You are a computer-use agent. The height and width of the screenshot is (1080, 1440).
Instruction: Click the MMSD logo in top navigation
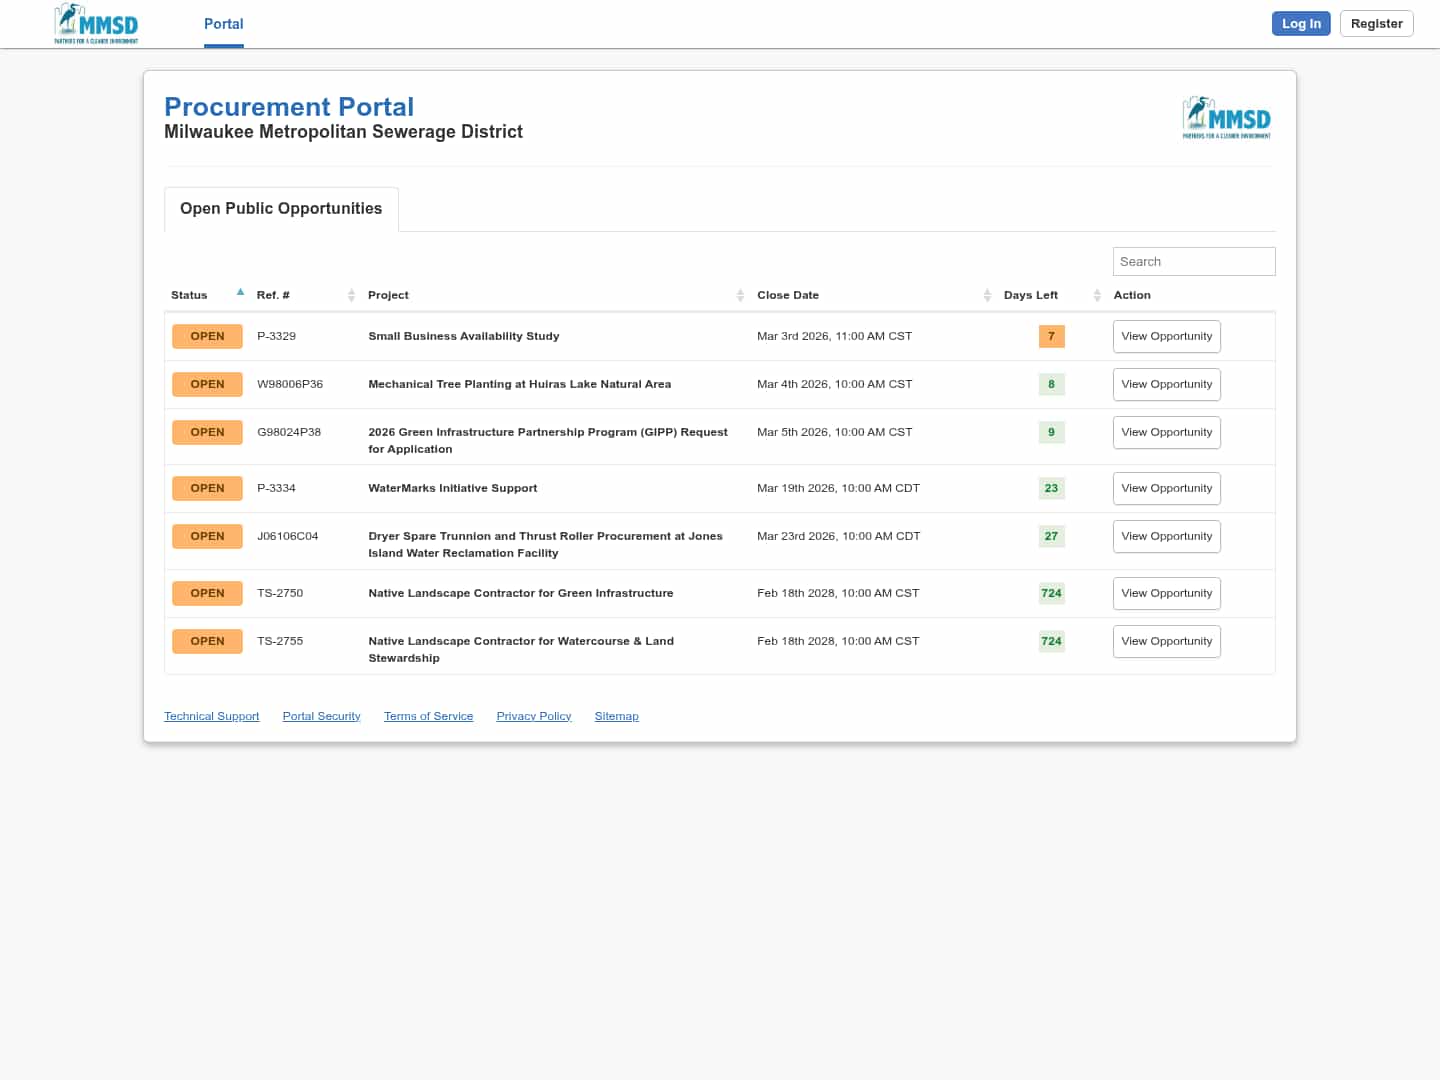[96, 24]
